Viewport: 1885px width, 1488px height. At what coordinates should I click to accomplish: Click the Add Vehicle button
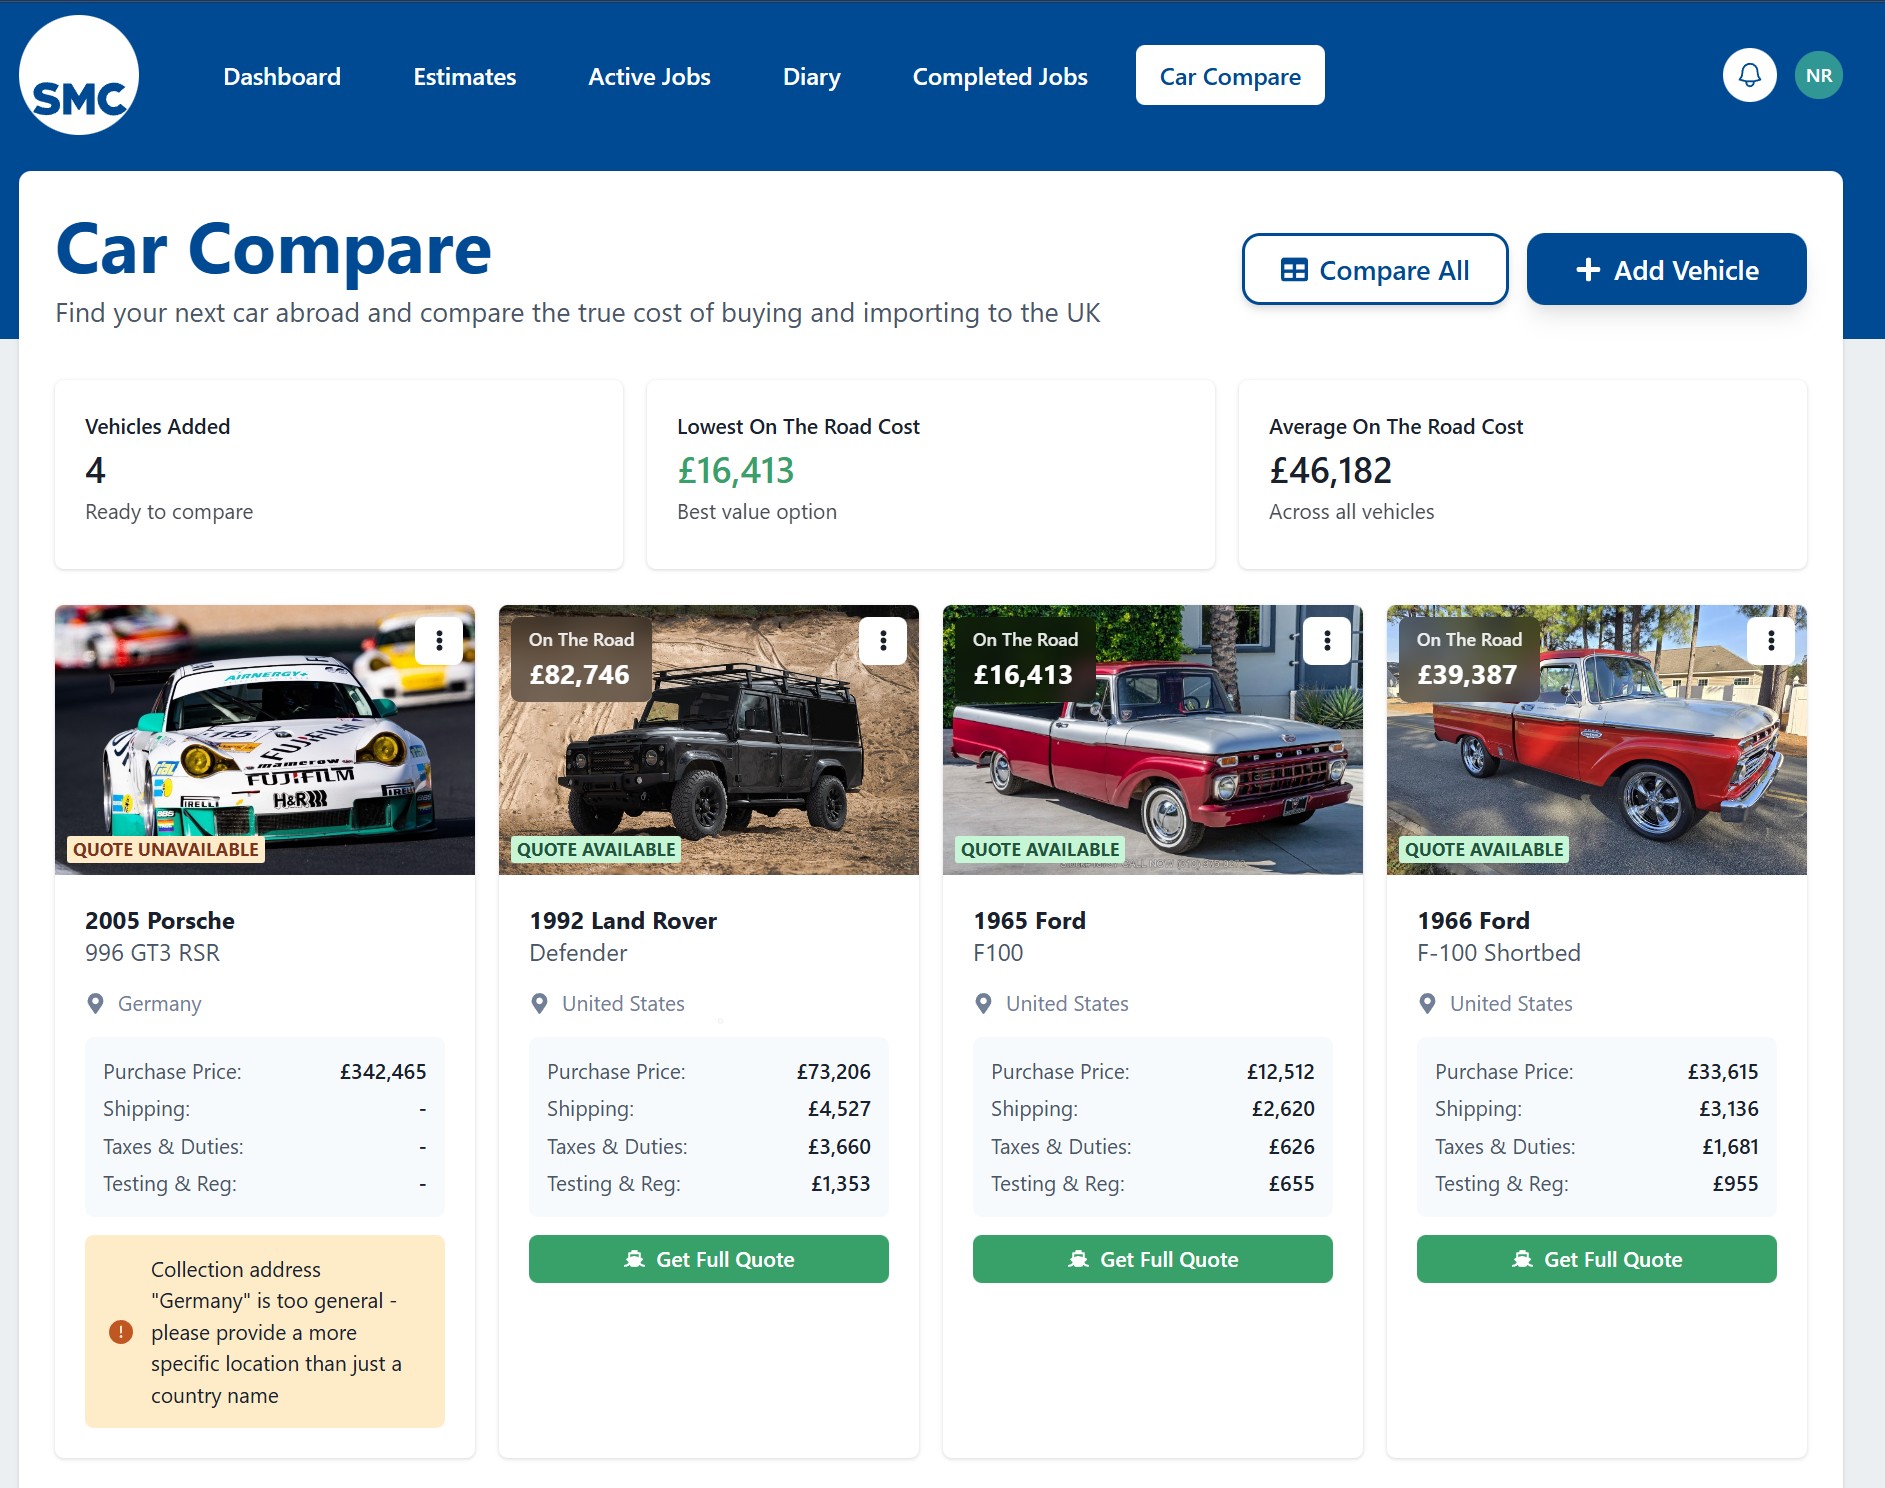(1666, 269)
